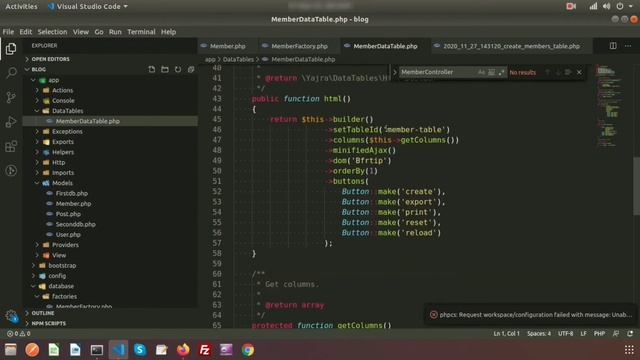
Task: Click DataTables in the breadcrumb path
Action: 238,59
